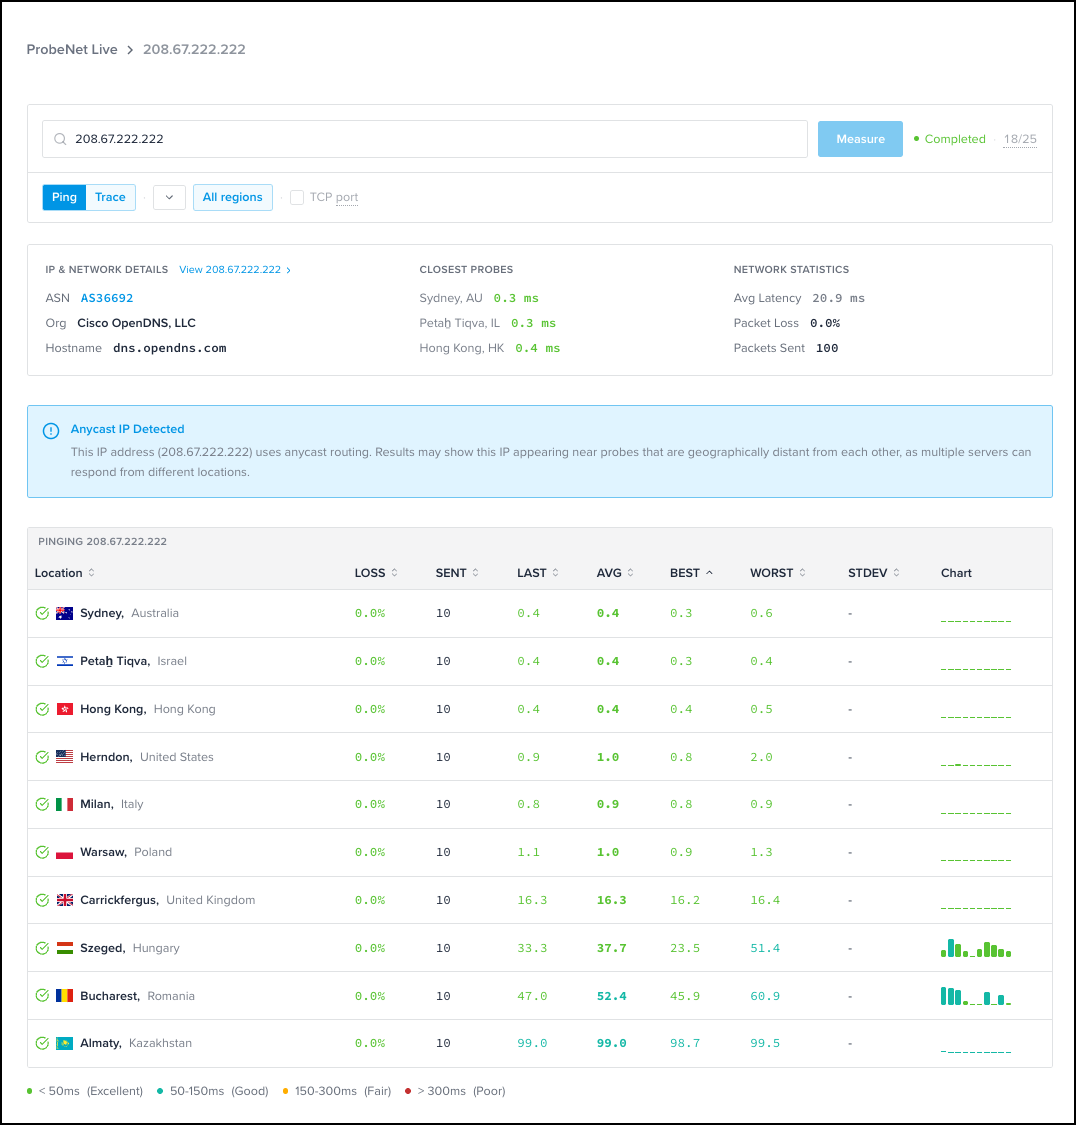Click the Anycast info alert icon
Screen dimensions: 1076x1125
click(x=51, y=431)
